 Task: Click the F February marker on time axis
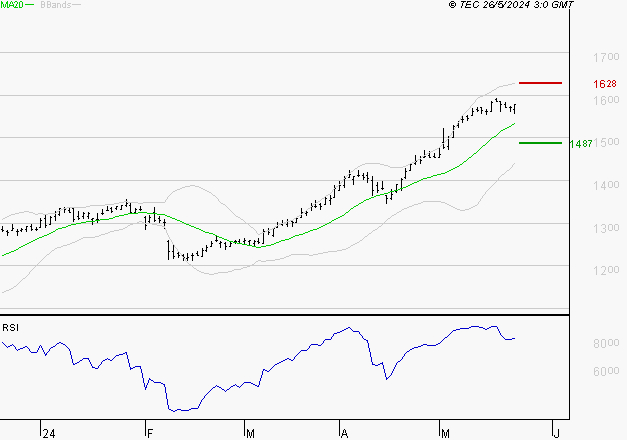coord(150,434)
